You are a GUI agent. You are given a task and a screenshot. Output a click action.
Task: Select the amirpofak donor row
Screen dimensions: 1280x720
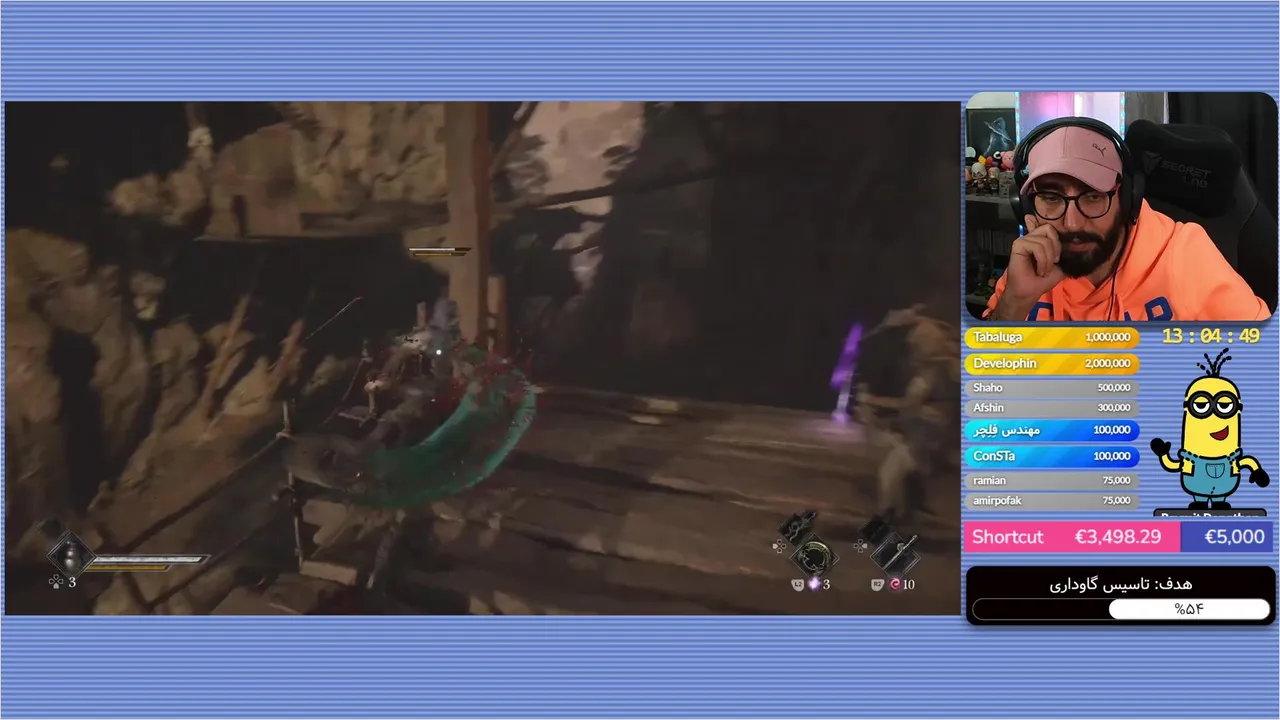tap(1051, 500)
